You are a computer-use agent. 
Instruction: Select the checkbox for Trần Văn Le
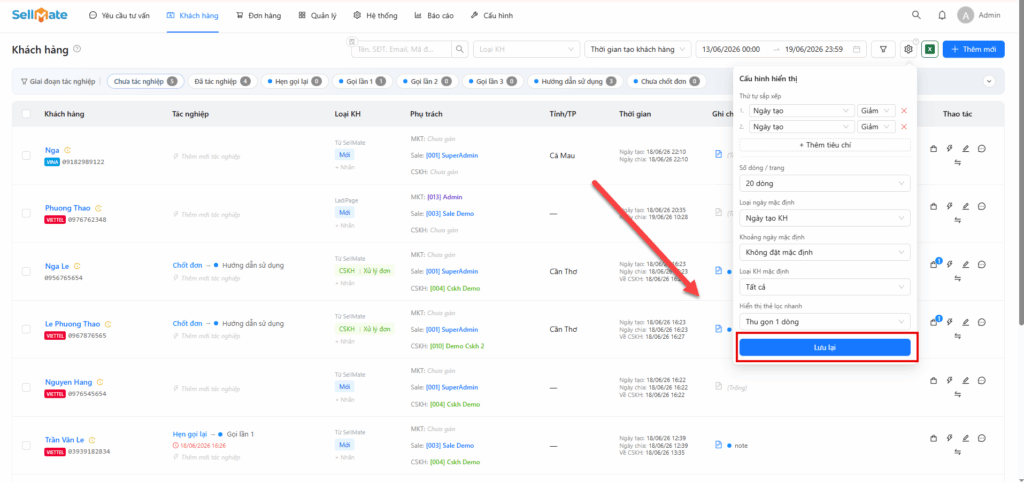tap(26, 445)
